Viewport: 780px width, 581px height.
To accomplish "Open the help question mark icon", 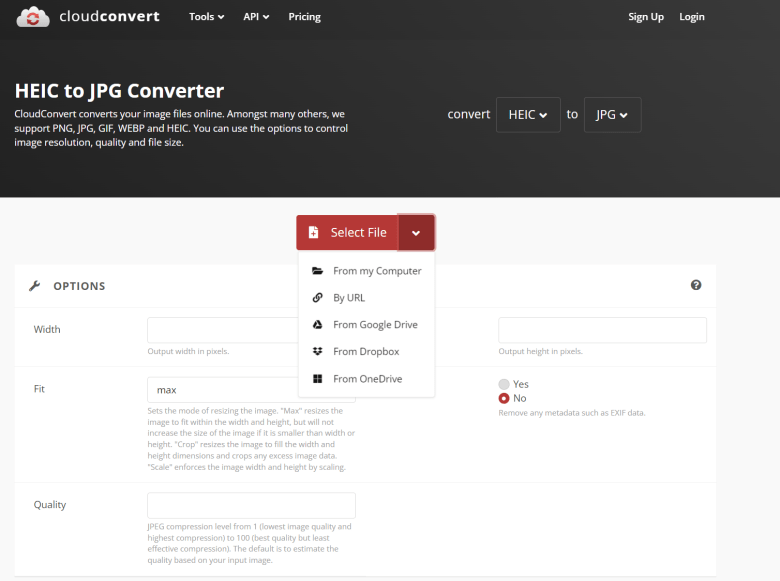I will point(696,285).
